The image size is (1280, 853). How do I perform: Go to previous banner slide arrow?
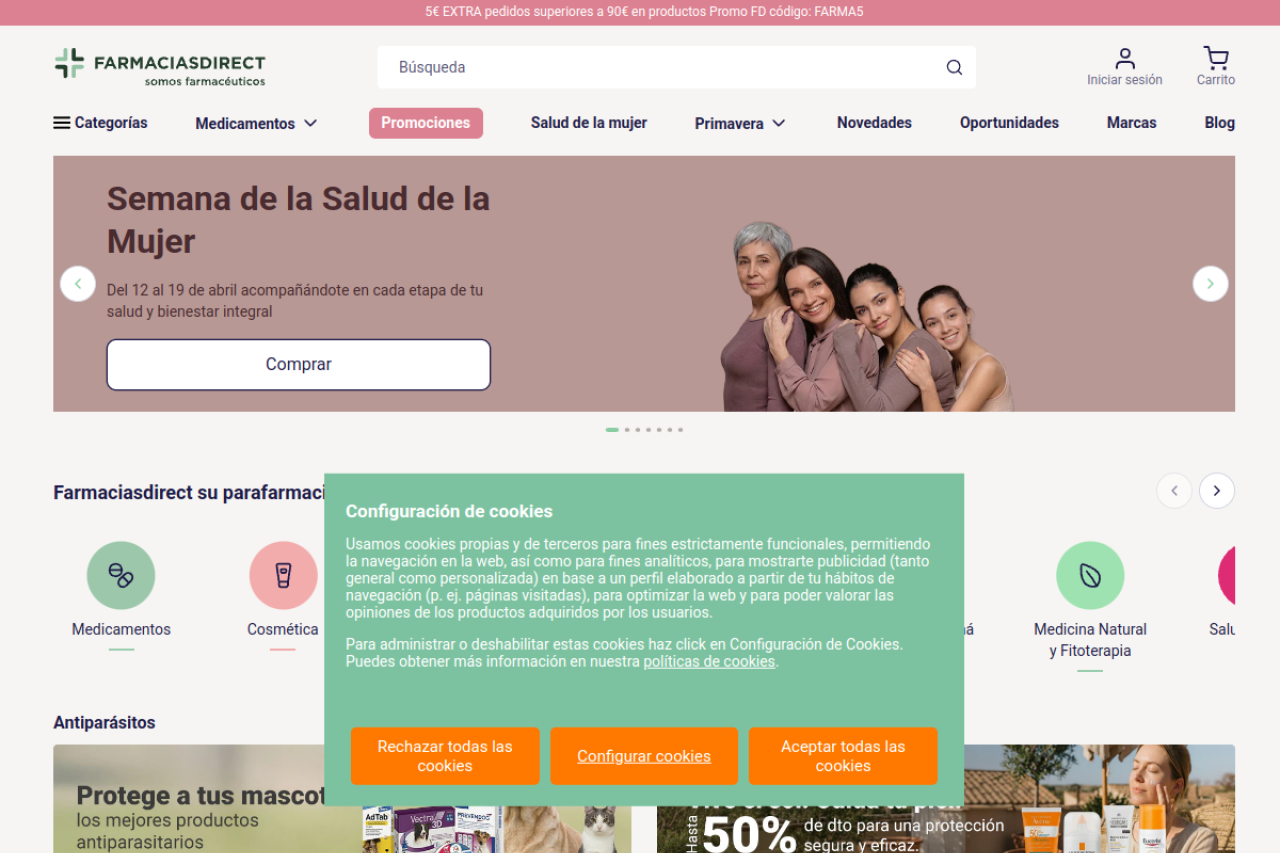coord(78,284)
